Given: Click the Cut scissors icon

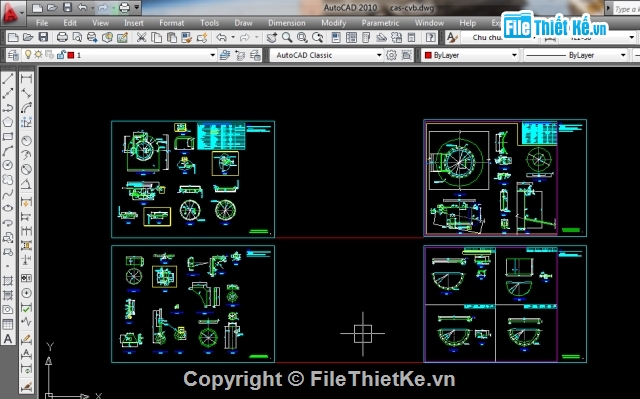Looking at the screenshot, I should click(x=141, y=38).
